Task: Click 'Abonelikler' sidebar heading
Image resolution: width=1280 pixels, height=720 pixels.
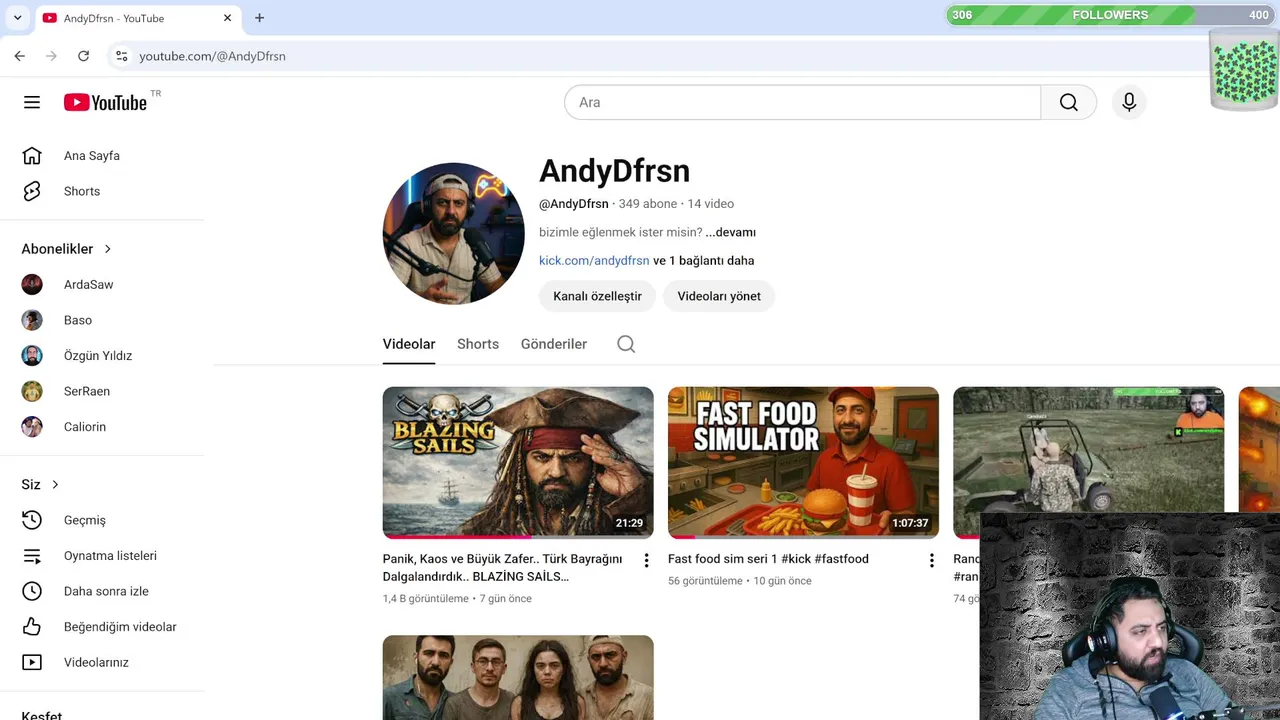Action: click(57, 249)
